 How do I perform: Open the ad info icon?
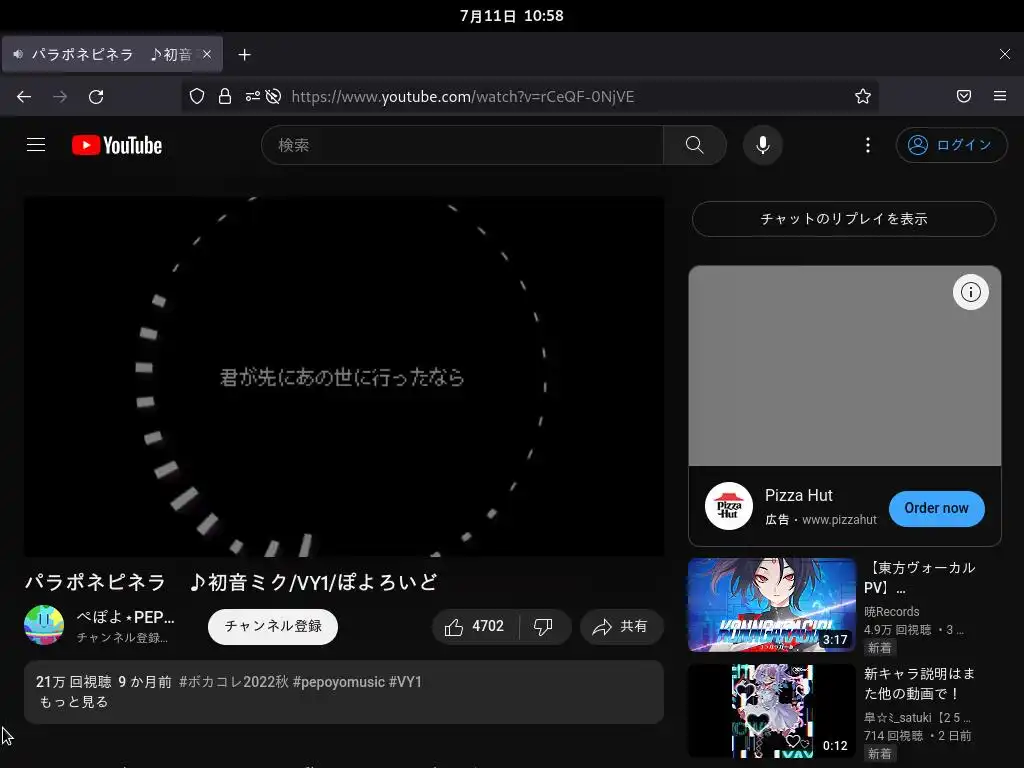(970, 292)
